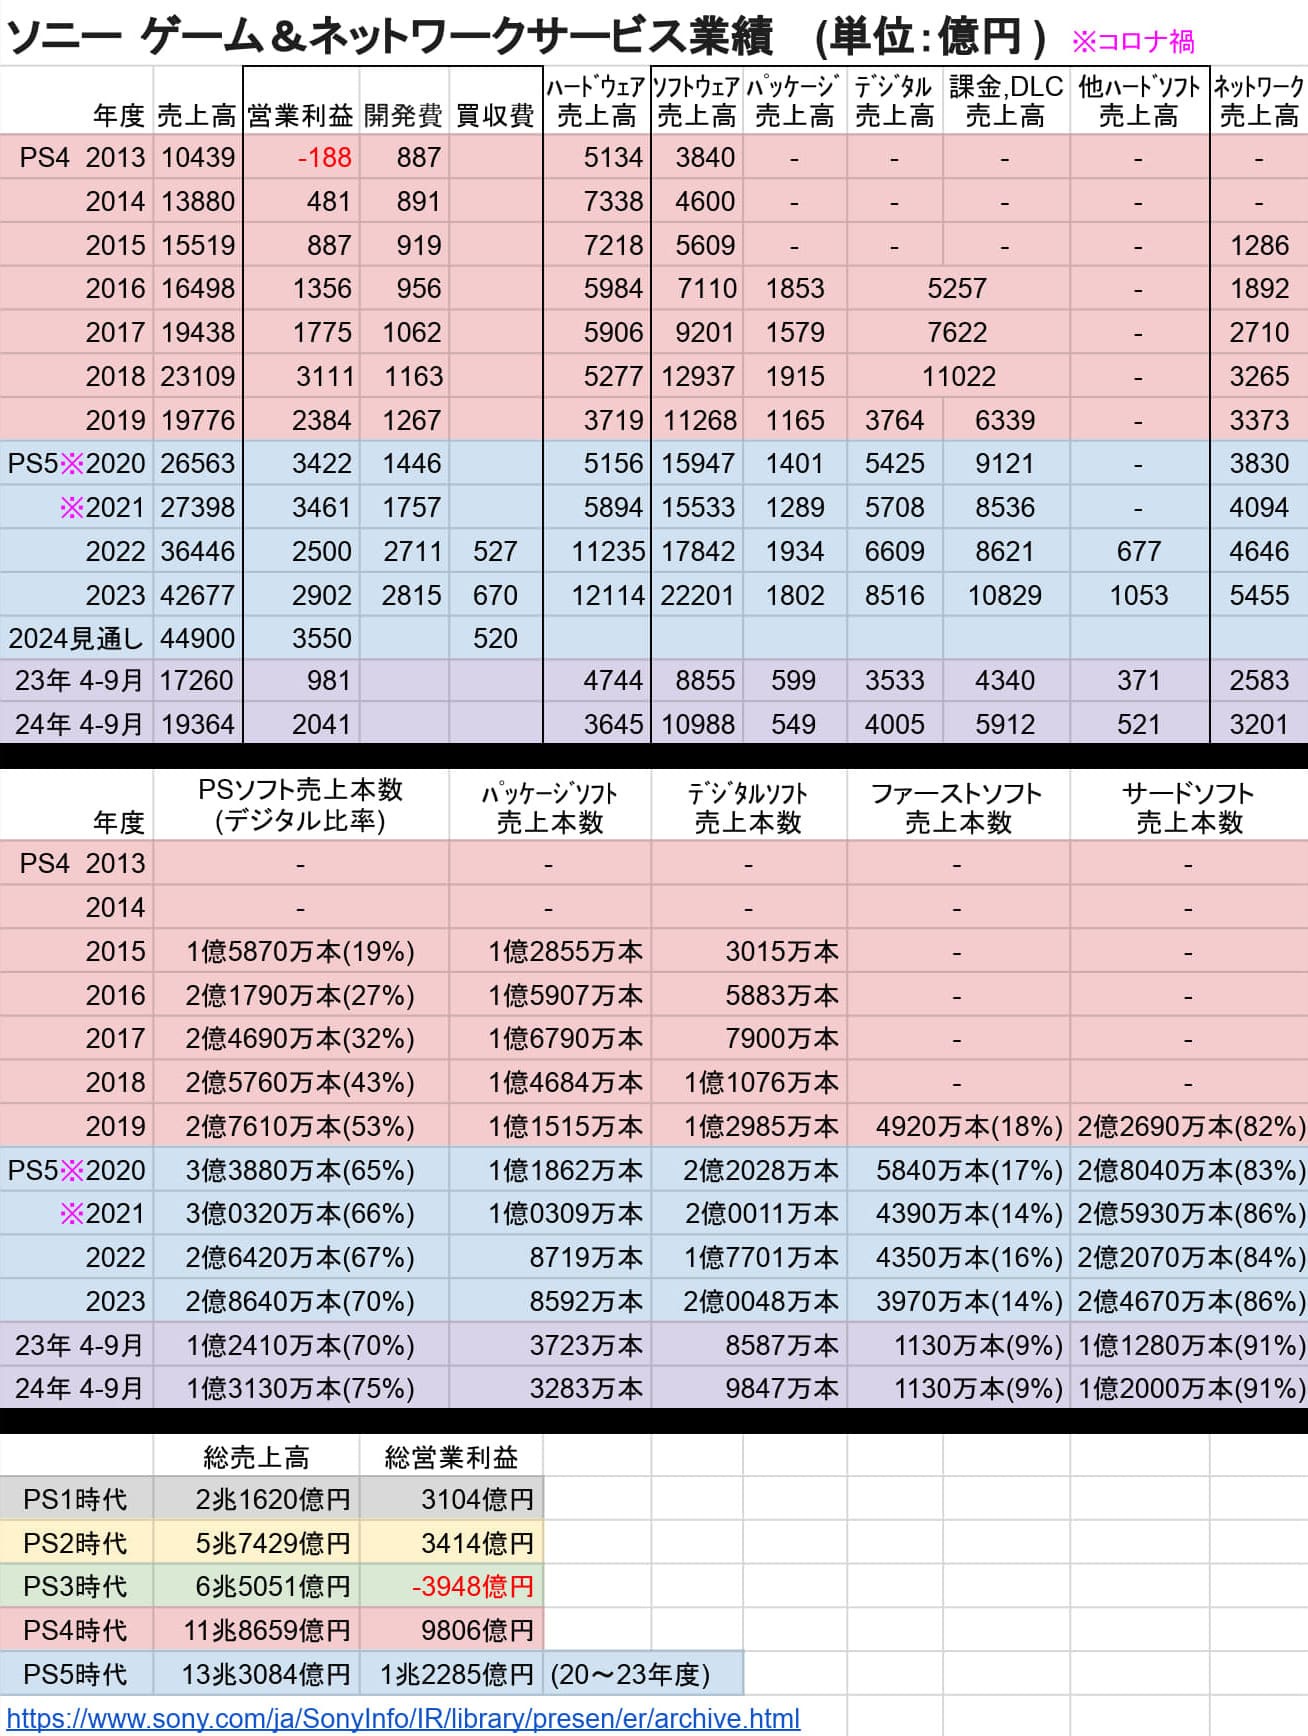The width and height of the screenshot is (1308, 1736).
Task: Select the ネットワーク売上高 column header
Action: (1259, 101)
